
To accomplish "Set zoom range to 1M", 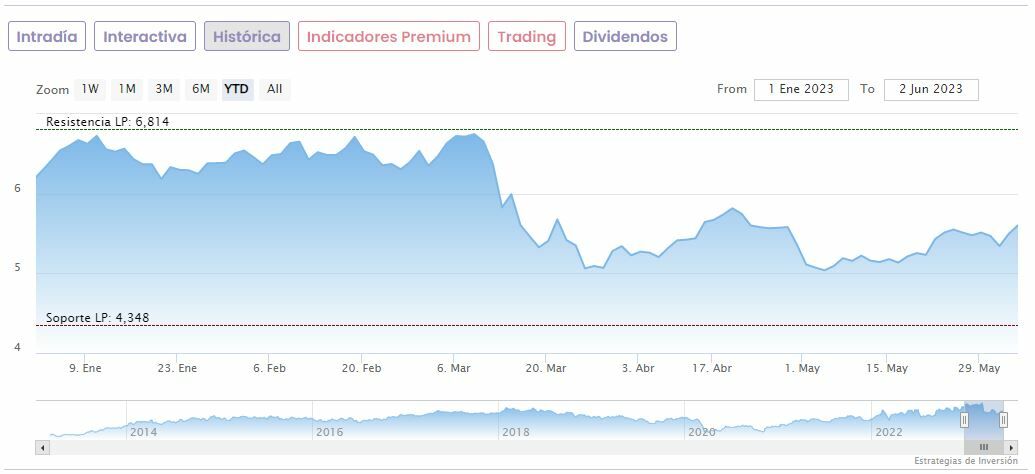I will tap(127, 89).
